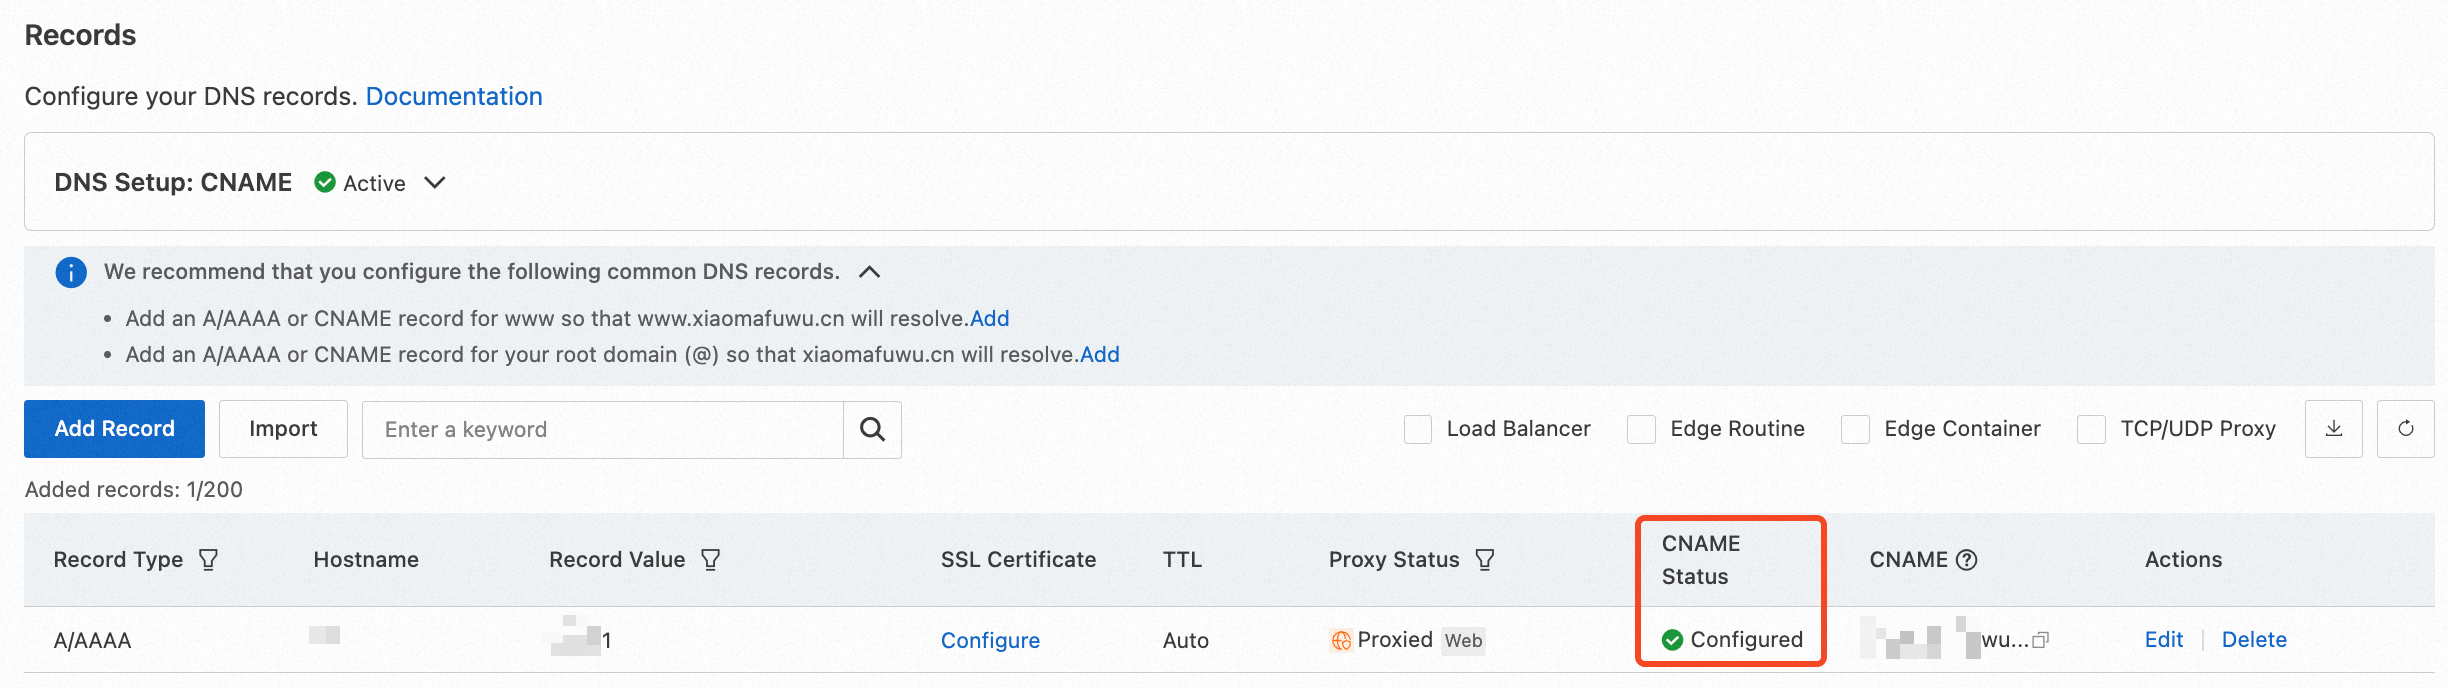Click the Proxy Status filter icon
Image resolution: width=2448 pixels, height=688 pixels.
(1485, 560)
